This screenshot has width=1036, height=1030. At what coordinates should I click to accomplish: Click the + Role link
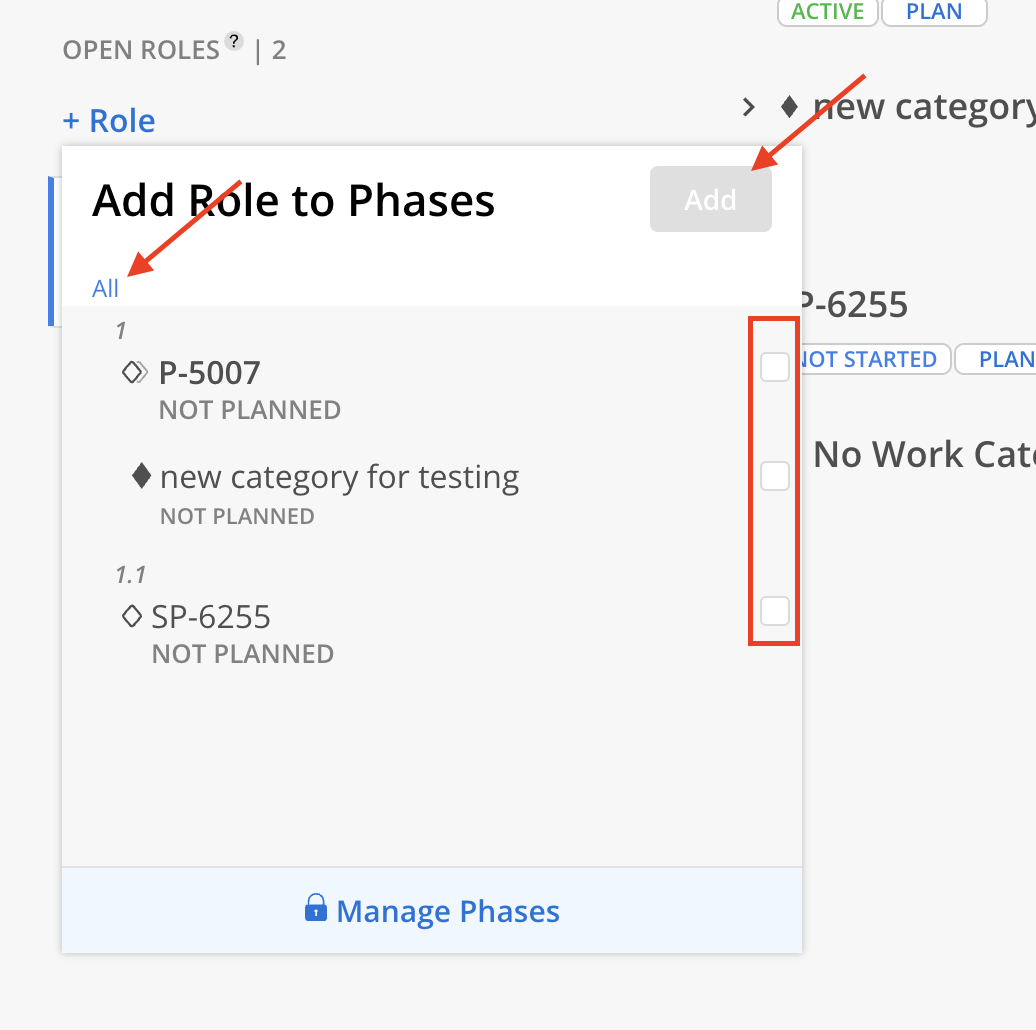point(109,121)
